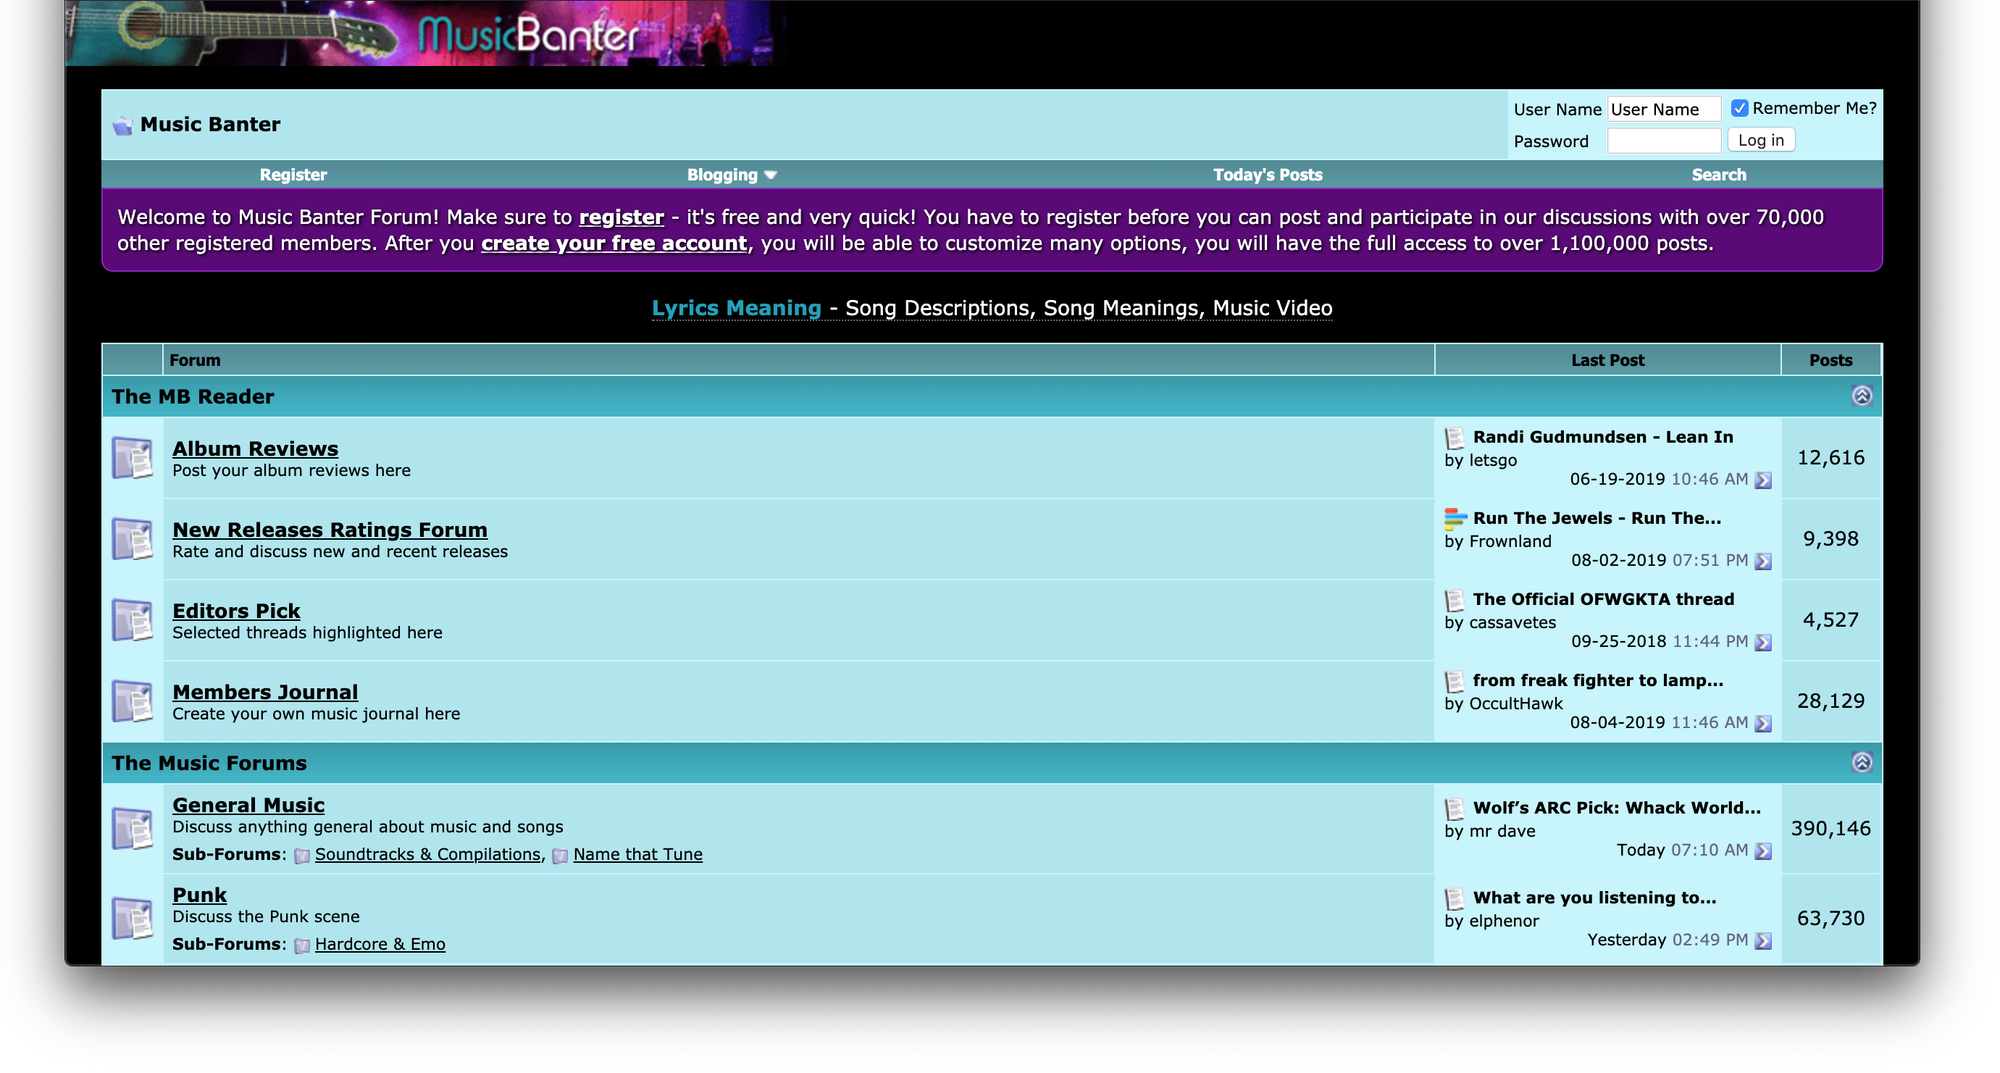This screenshot has width=2000, height=1073.
Task: Click arrow beside The Official OFWGKTA thread date
Action: pyautogui.click(x=1763, y=642)
